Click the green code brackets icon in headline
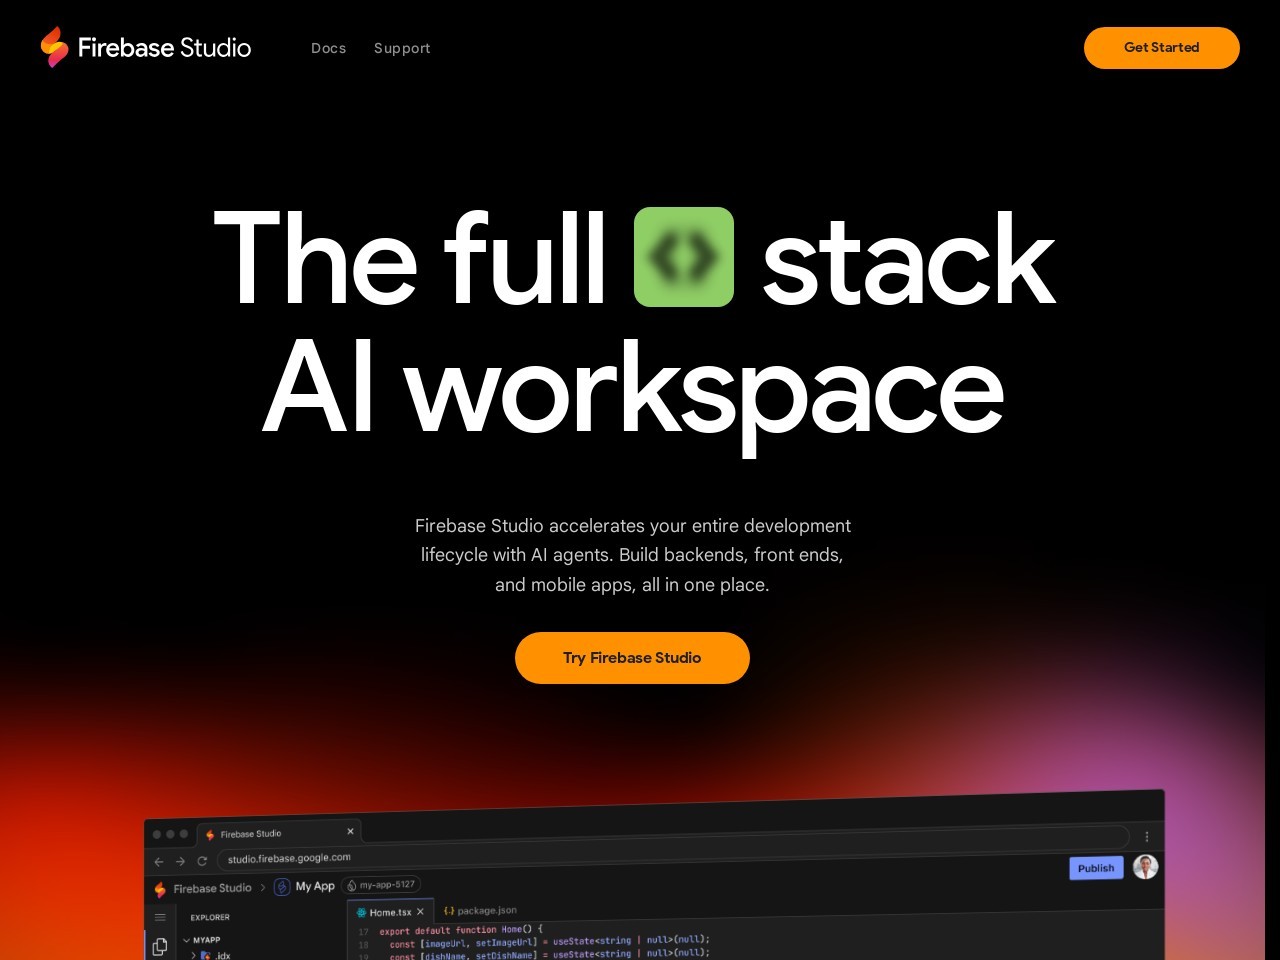 pyautogui.click(x=684, y=257)
